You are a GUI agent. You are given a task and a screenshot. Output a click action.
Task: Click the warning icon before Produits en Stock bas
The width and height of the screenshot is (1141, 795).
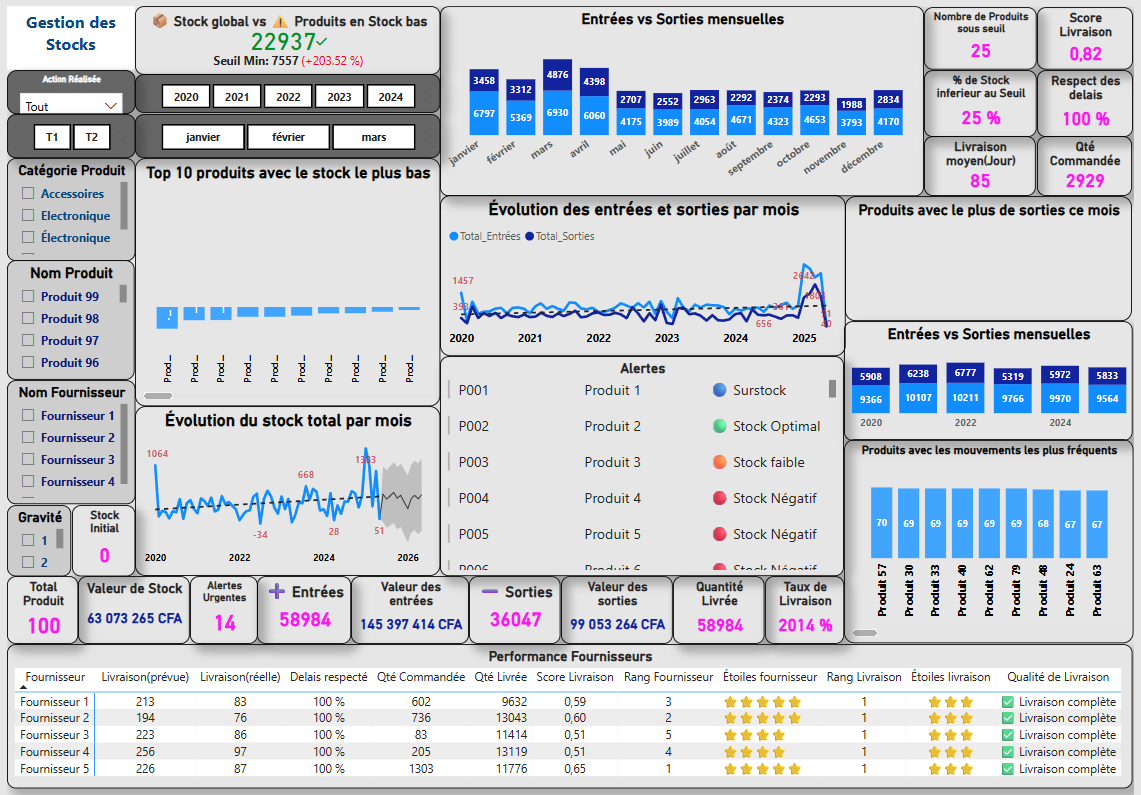(280, 21)
